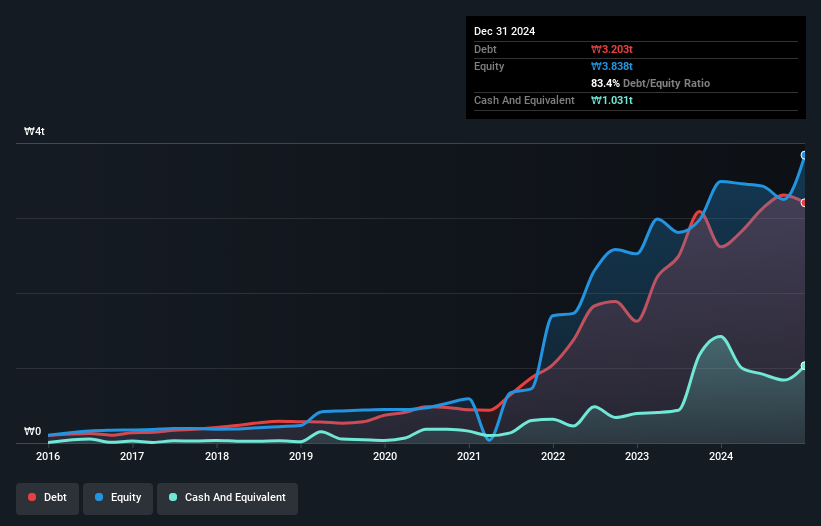Click the 2017 x-axis label
This screenshot has width=821, height=526.
pos(132,456)
